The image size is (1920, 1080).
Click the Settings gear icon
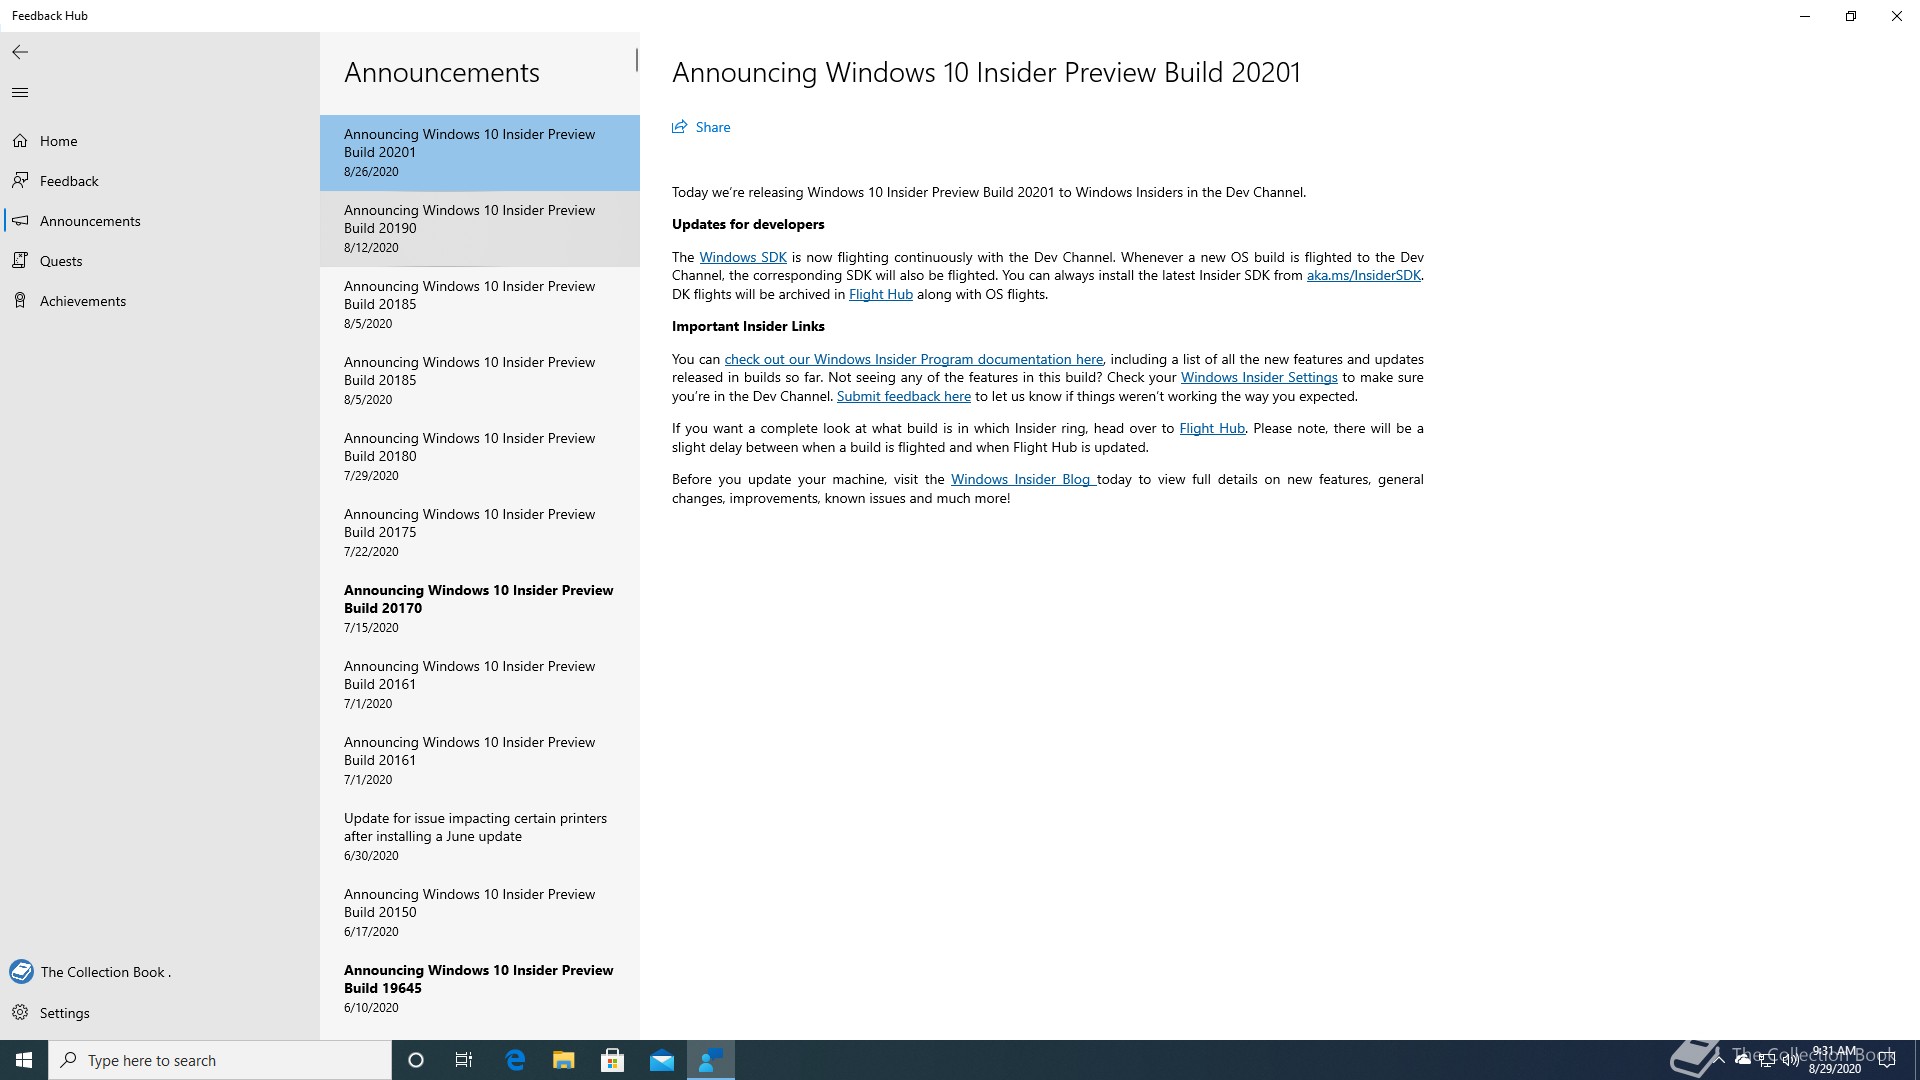(20, 1013)
